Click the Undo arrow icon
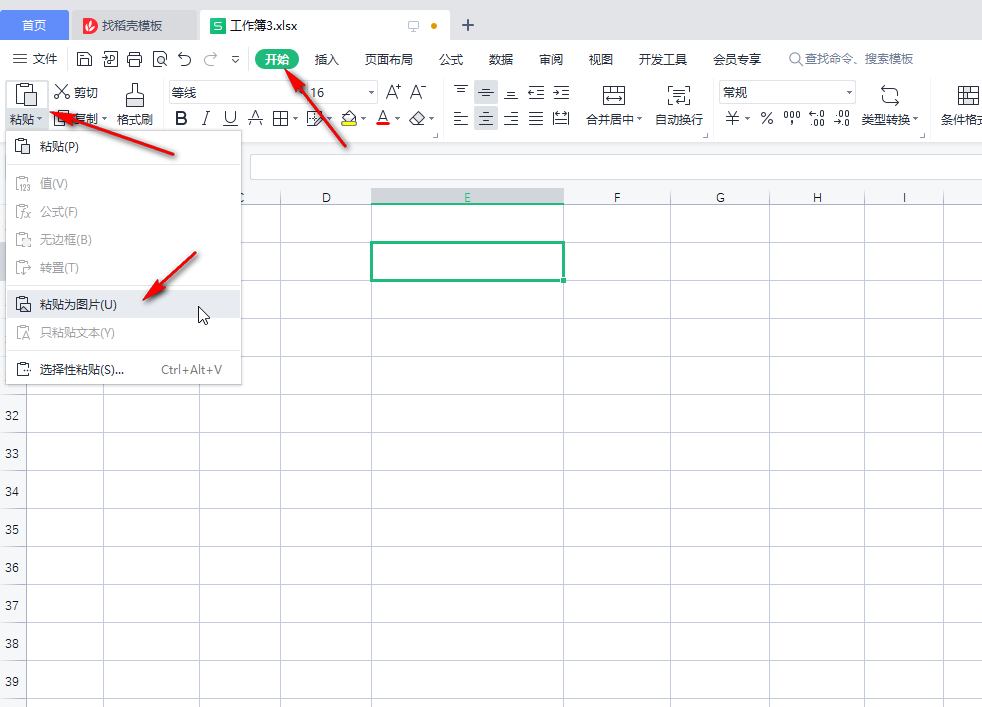The width and height of the screenshot is (982, 707). click(184, 59)
